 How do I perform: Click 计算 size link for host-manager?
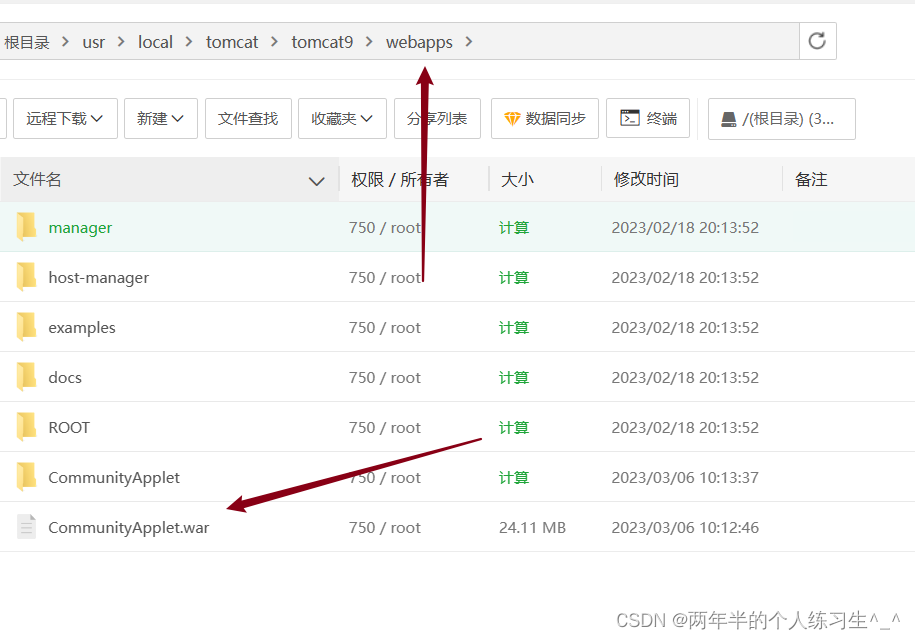pyautogui.click(x=514, y=278)
